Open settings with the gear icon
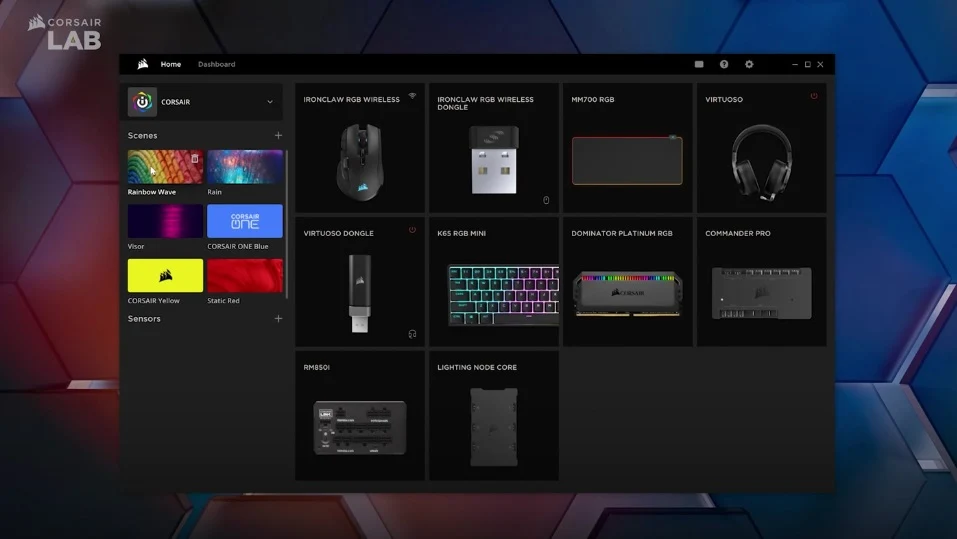957x539 pixels. (749, 64)
